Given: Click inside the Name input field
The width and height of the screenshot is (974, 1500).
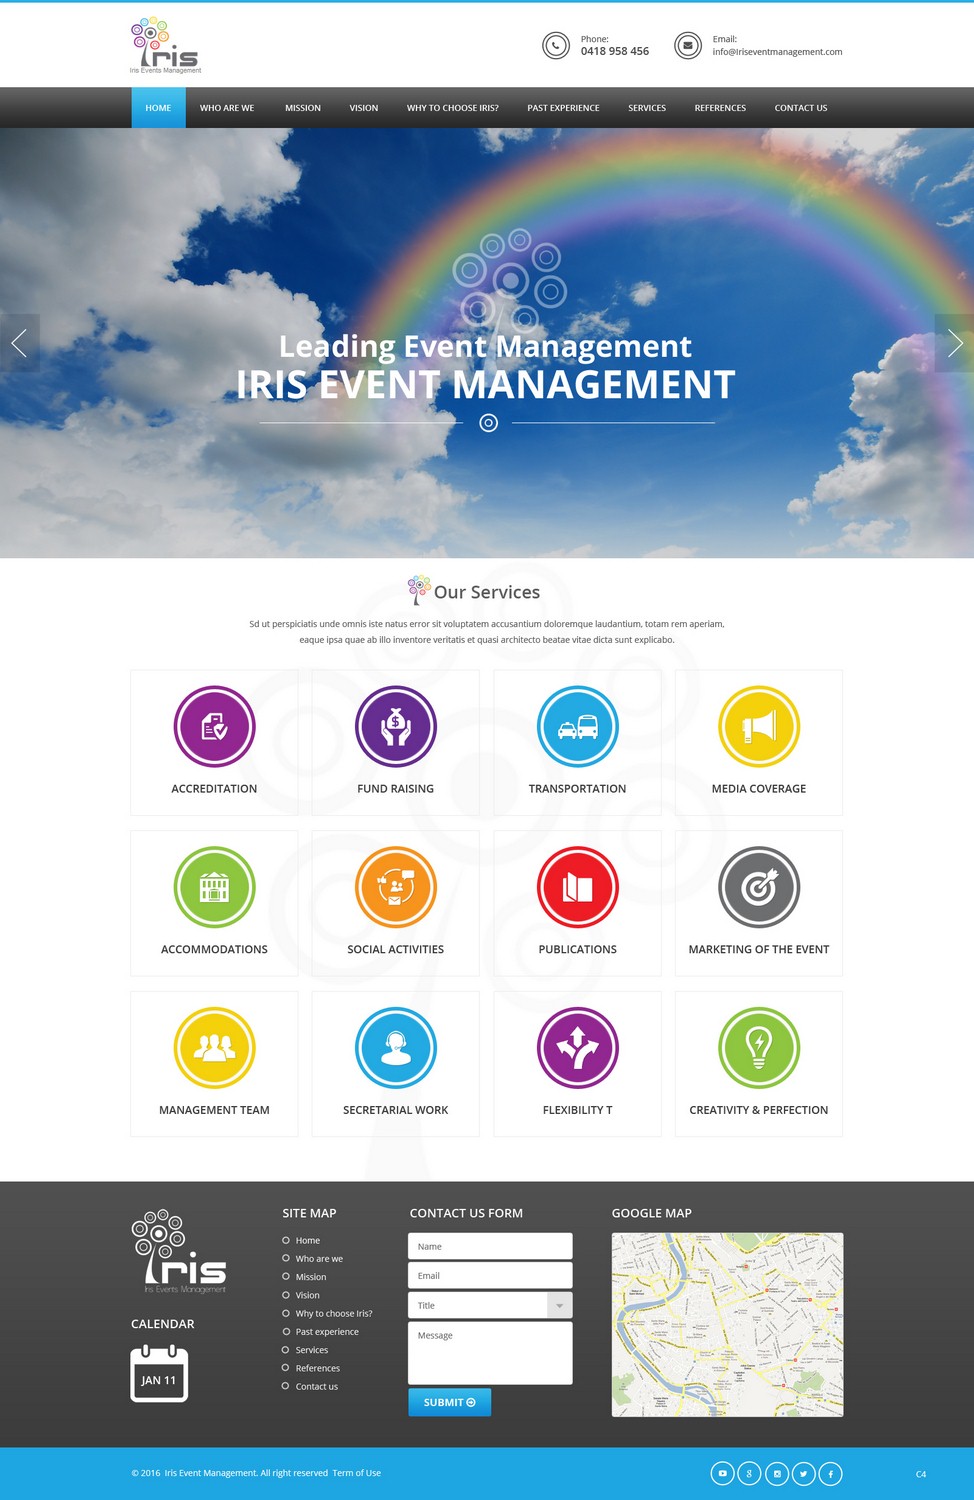Looking at the screenshot, I should pyautogui.click(x=489, y=1245).
